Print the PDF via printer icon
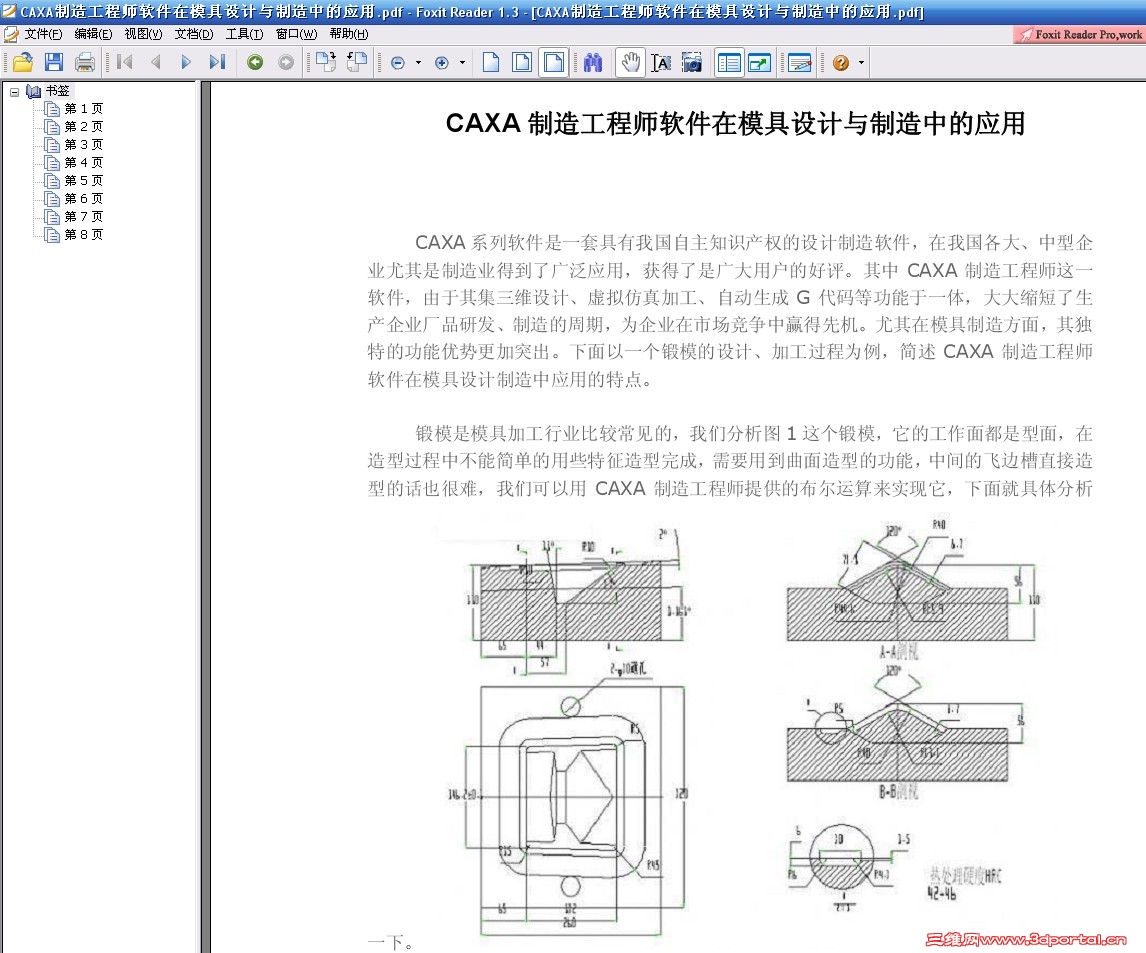This screenshot has height=953, width=1146. pos(85,63)
